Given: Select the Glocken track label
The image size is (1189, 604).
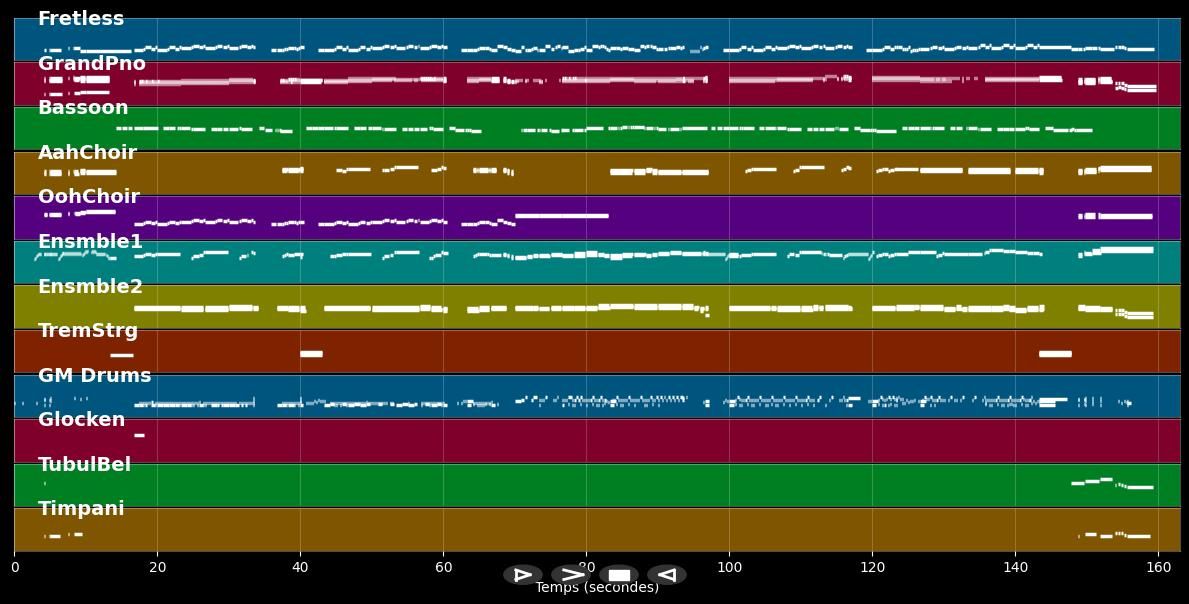Looking at the screenshot, I should 82,420.
